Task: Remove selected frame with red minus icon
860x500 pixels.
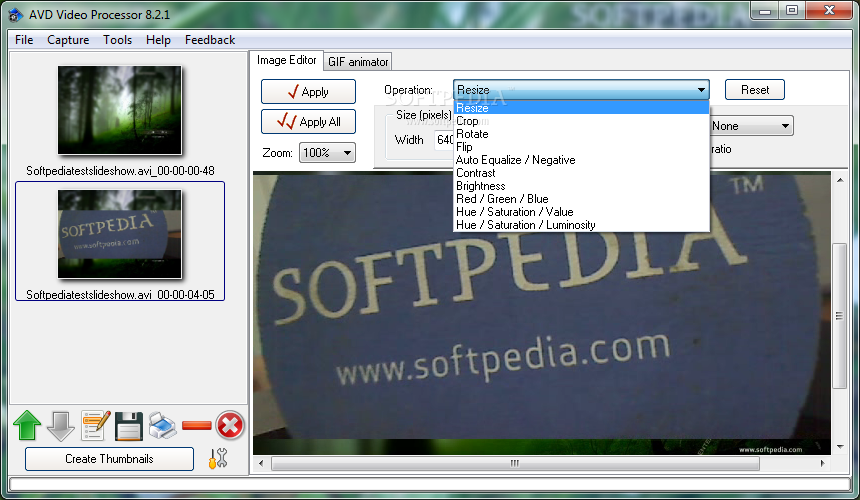Action: pyautogui.click(x=196, y=425)
